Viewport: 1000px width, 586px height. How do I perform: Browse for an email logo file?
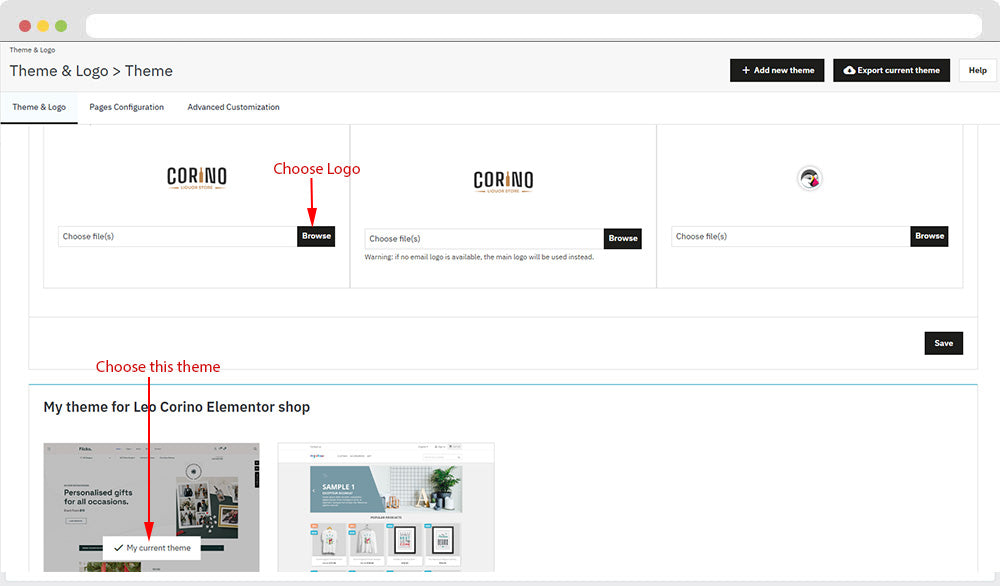click(623, 238)
